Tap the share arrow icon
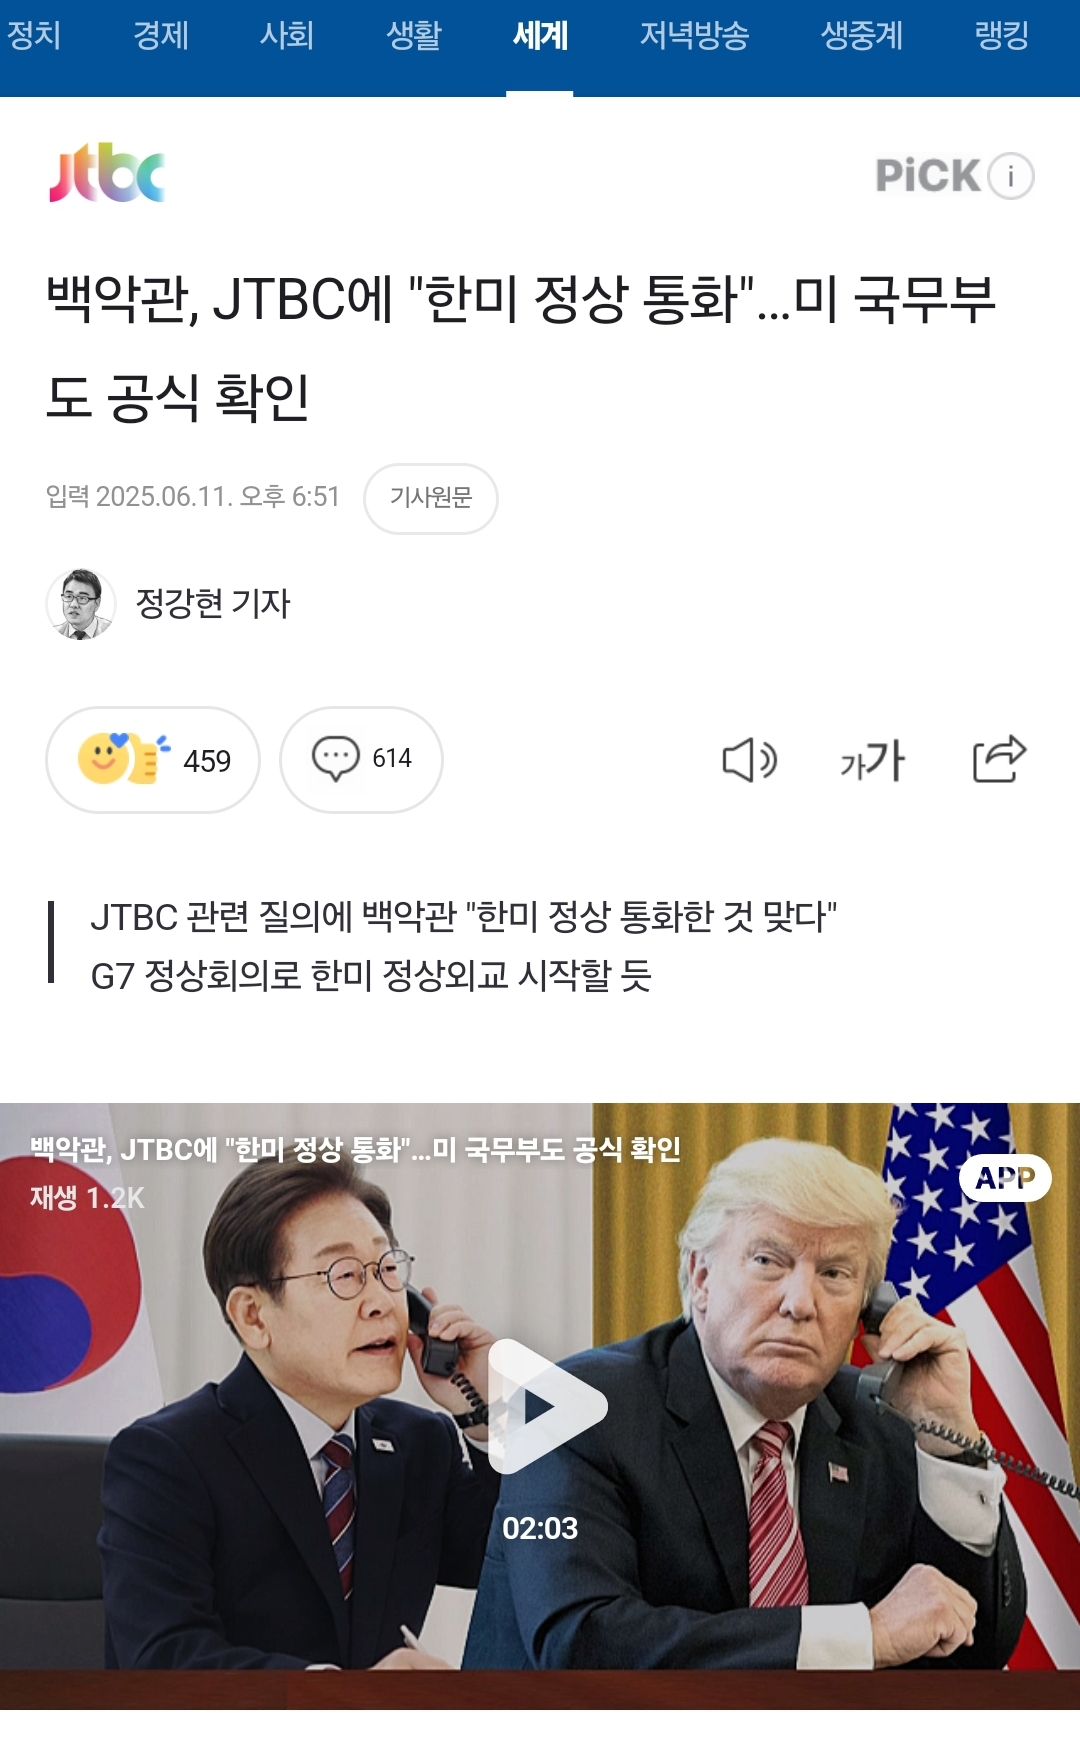 999,759
